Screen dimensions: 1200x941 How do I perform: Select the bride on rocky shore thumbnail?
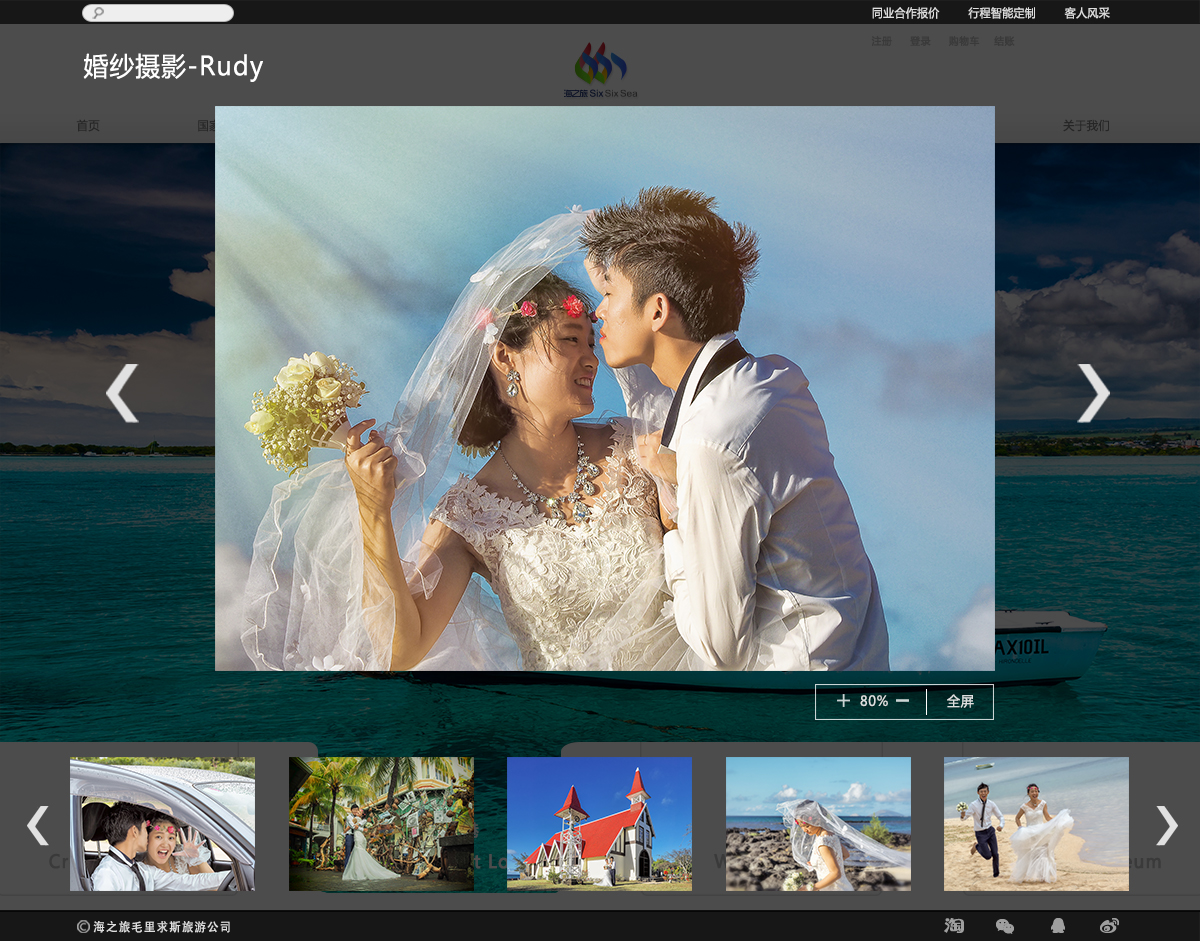(818, 824)
